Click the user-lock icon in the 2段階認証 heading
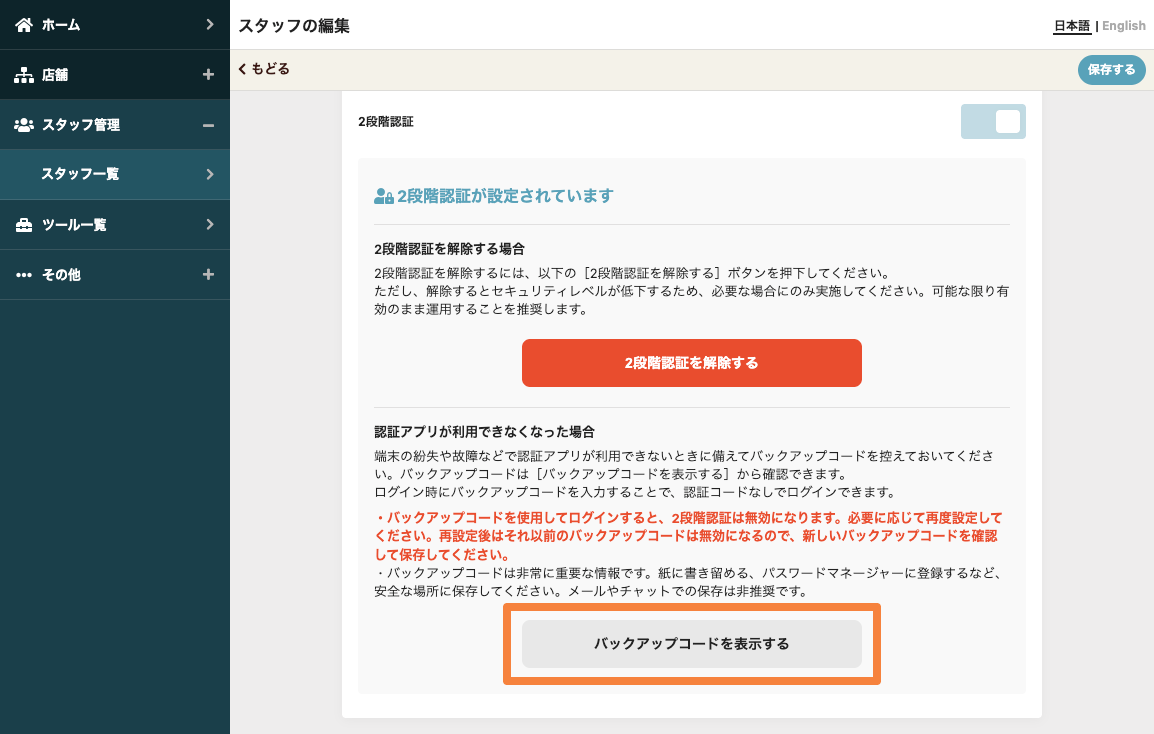This screenshot has height=734, width=1154. pyautogui.click(x=383, y=196)
